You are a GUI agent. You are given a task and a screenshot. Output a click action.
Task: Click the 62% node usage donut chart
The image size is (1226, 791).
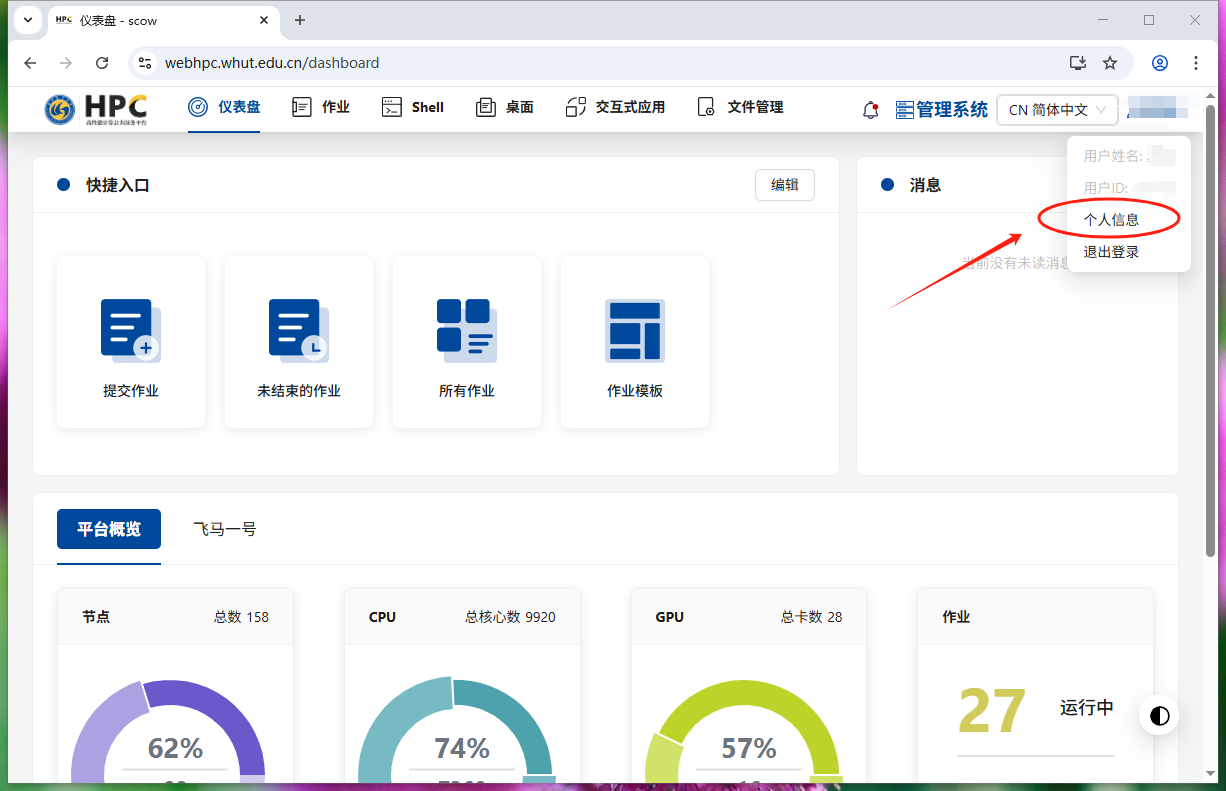(168, 730)
